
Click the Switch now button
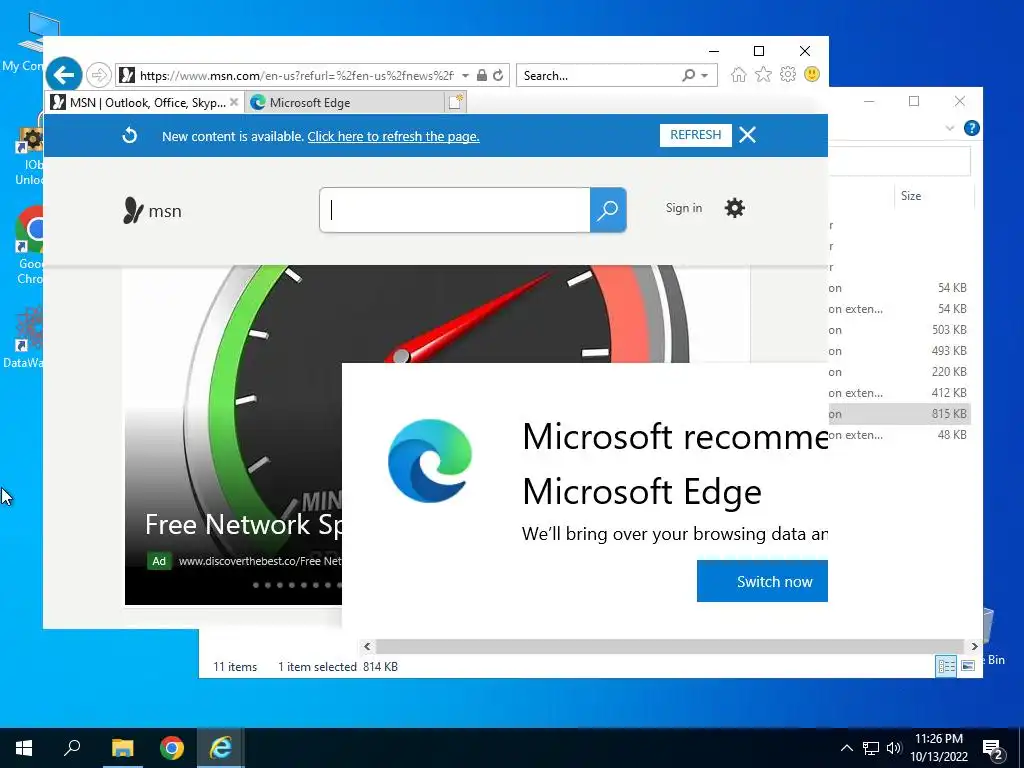click(762, 581)
